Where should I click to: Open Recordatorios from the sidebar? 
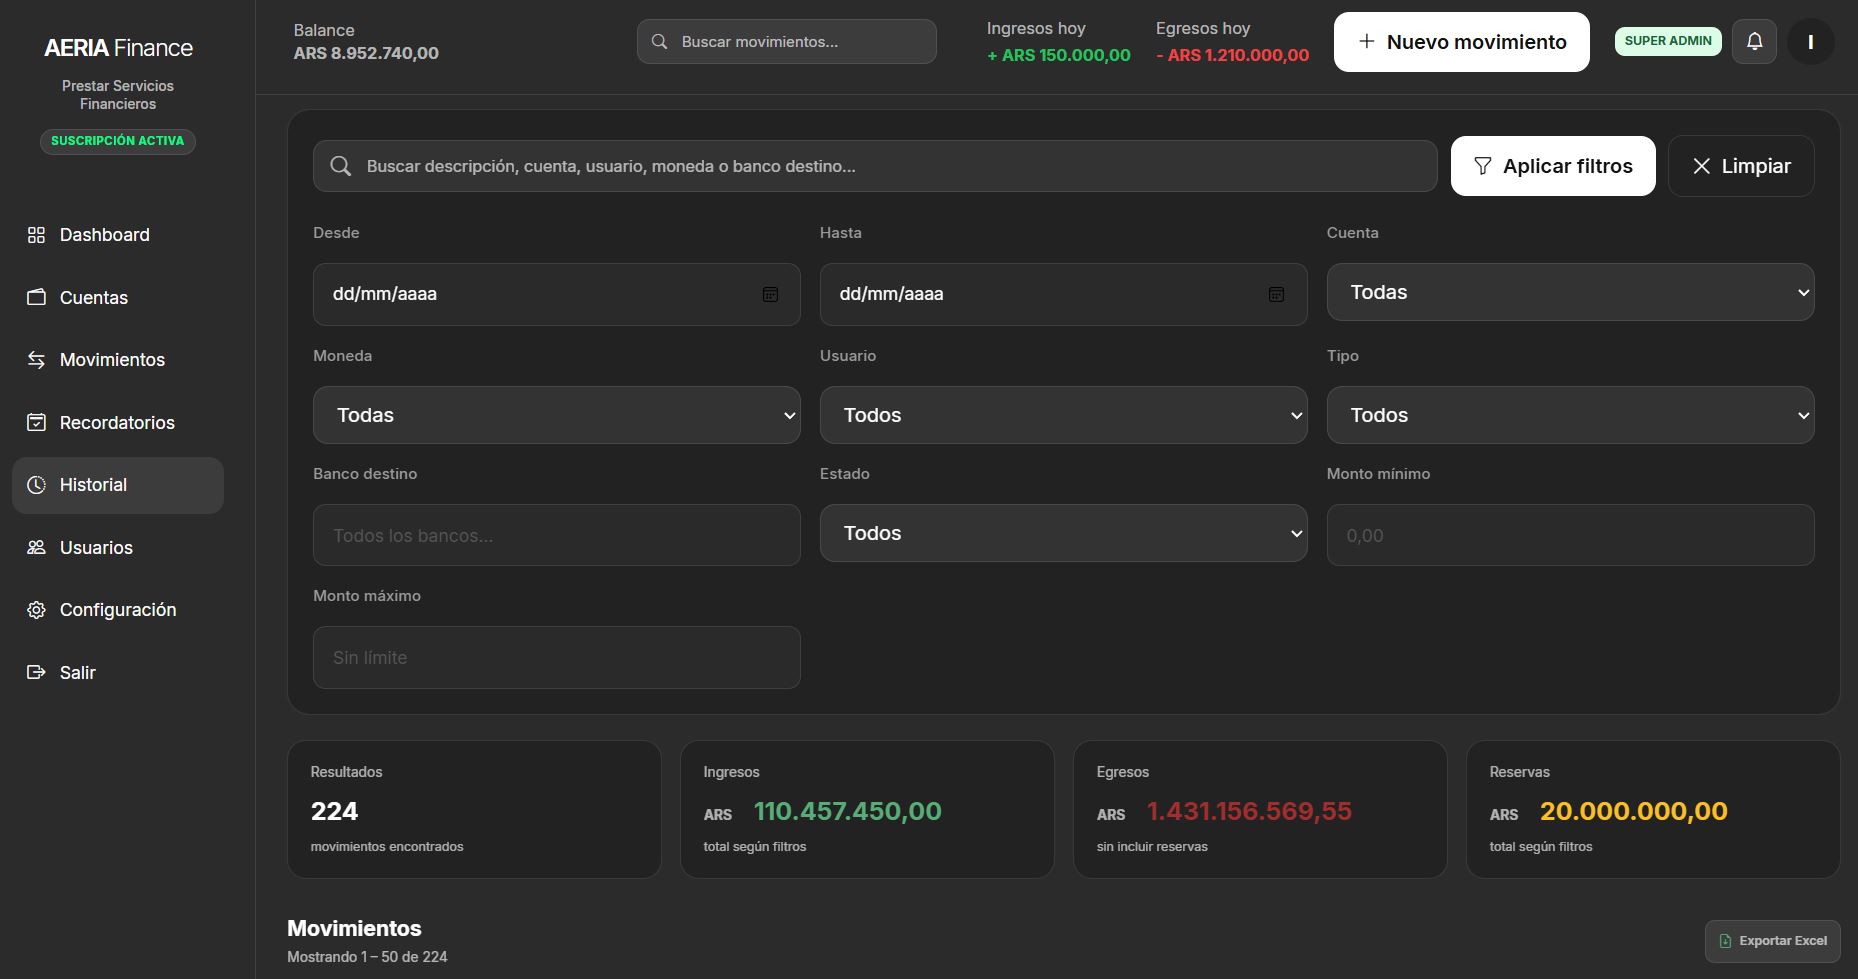118,422
